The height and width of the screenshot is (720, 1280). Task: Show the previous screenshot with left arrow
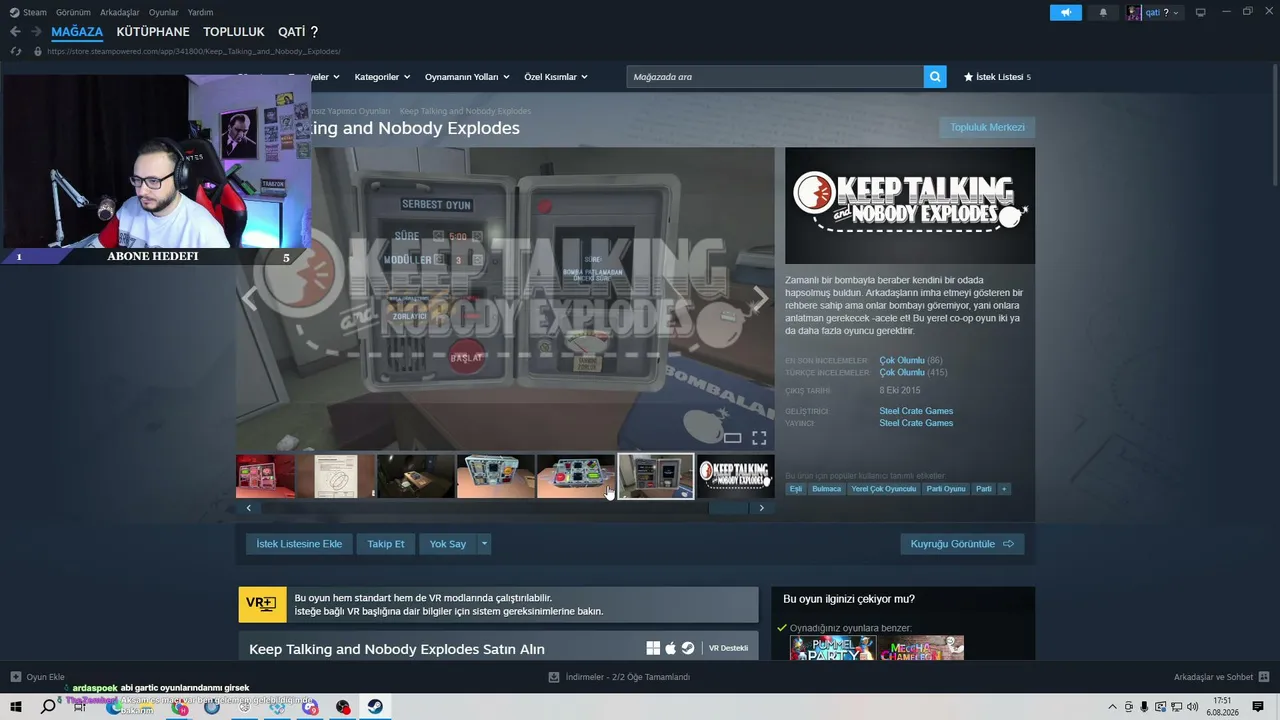250,298
